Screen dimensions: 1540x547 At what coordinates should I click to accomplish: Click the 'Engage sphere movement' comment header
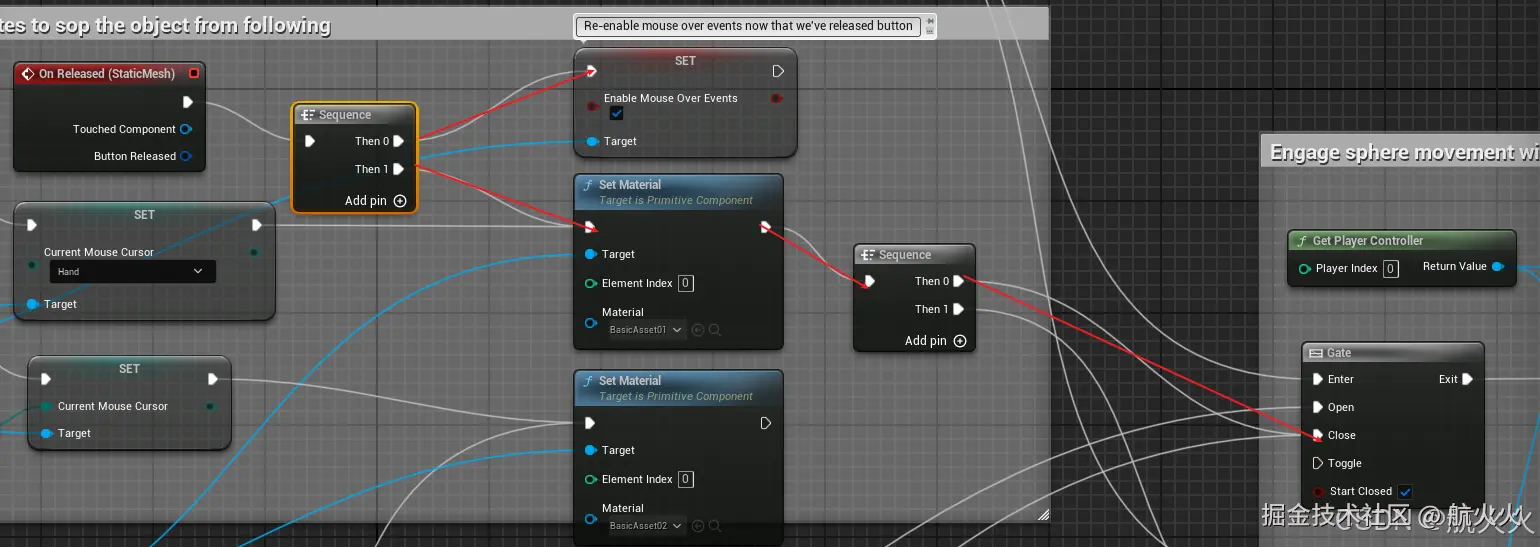1400,152
